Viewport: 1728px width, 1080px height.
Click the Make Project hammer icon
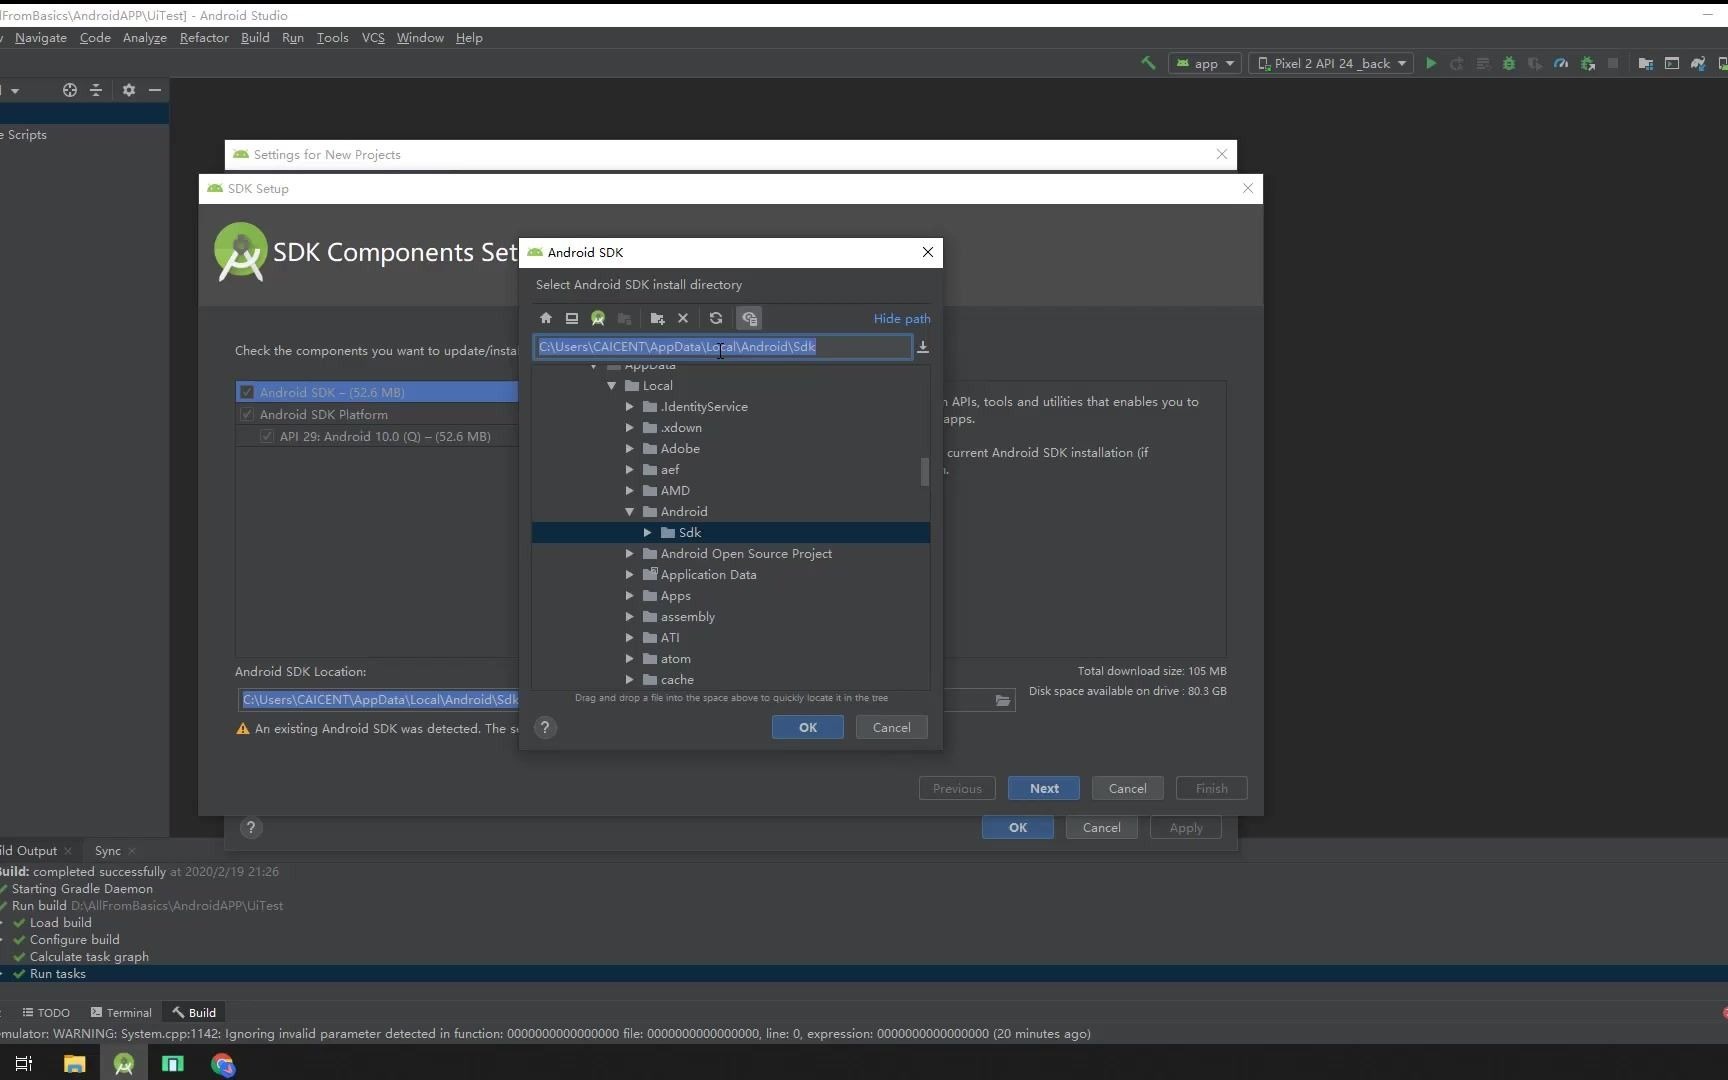[x=1148, y=63]
